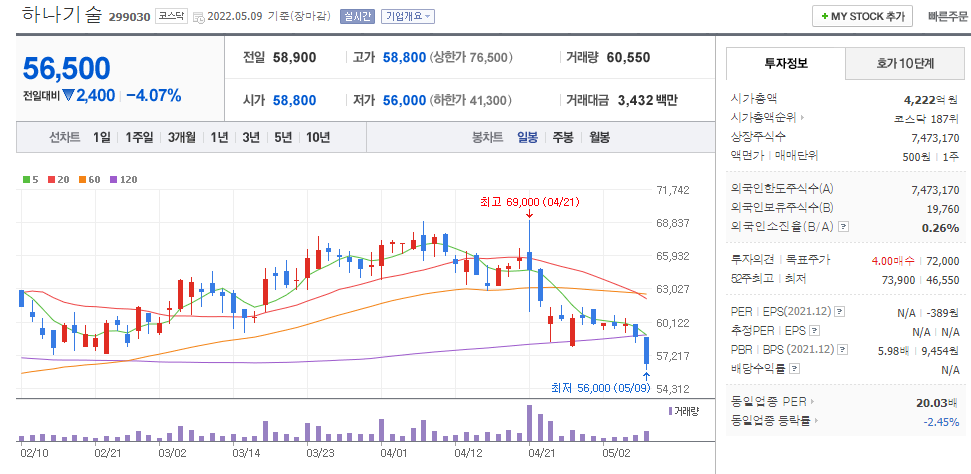Open help icon next to 추정PER | EPS

(815, 330)
